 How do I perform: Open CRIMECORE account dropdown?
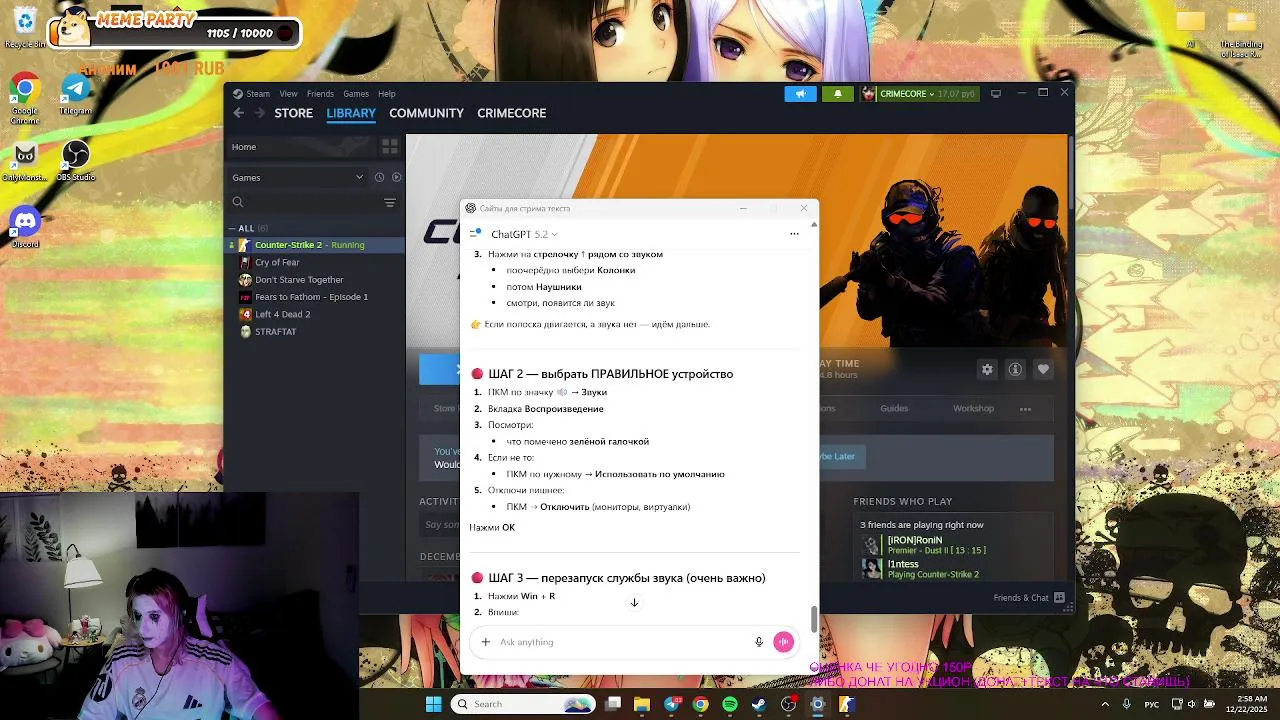(918, 94)
